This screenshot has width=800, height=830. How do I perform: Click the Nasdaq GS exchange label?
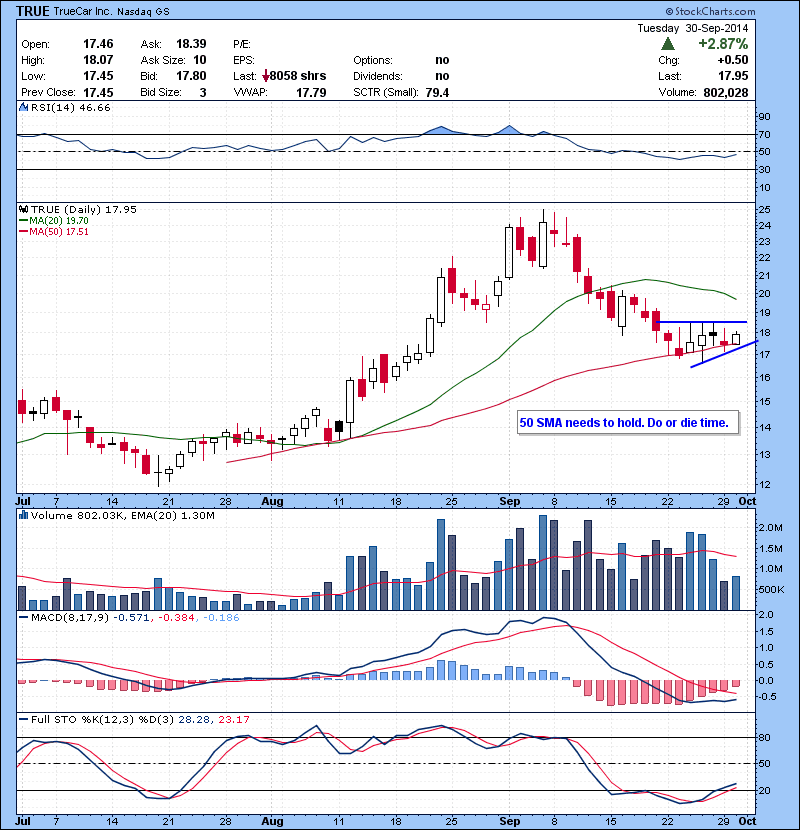[143, 12]
